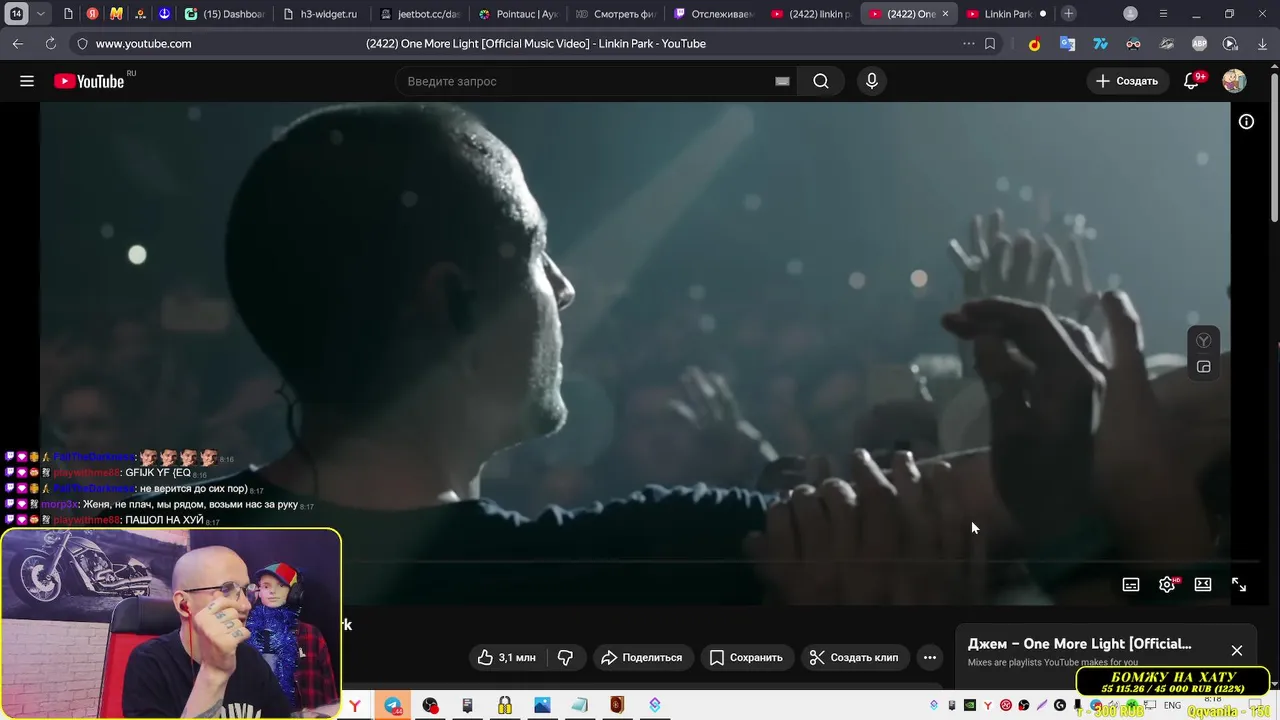Open the browser profile icon in title bar

coord(1130,14)
